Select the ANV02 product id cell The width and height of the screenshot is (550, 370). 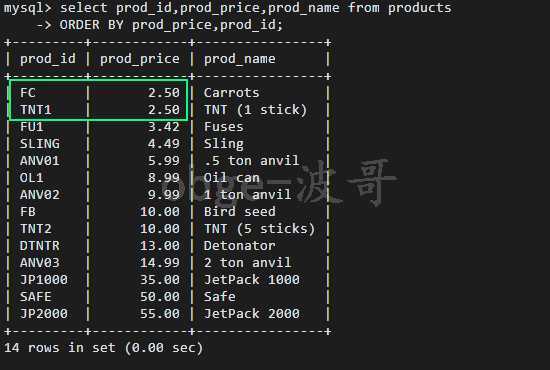point(40,195)
